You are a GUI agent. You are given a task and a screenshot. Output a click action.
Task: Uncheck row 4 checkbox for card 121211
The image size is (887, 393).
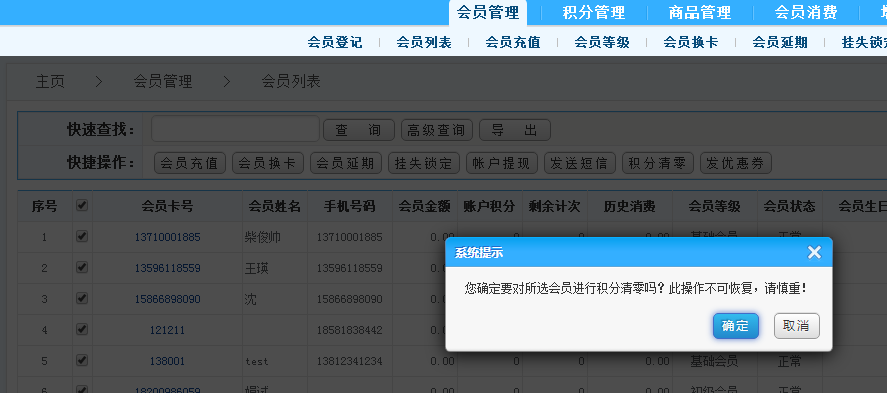[82, 329]
